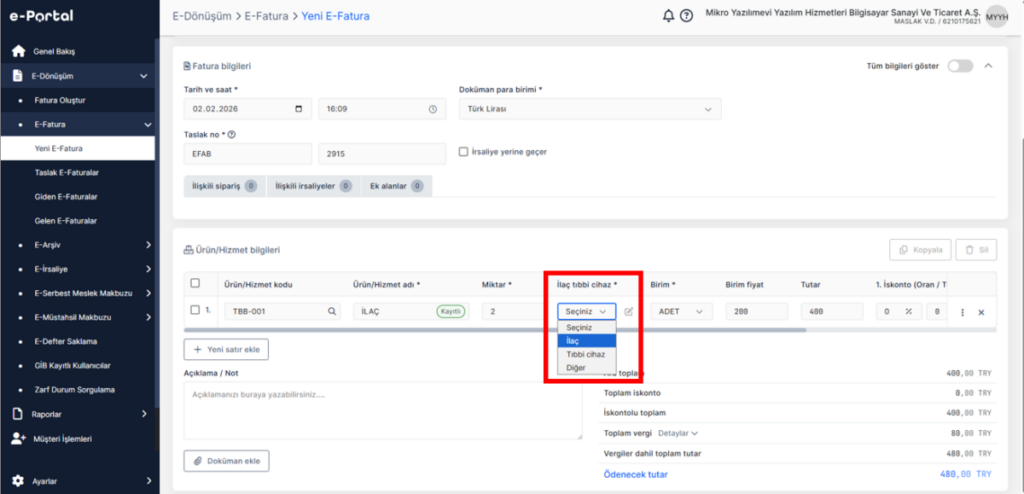Image resolution: width=1024 pixels, height=494 pixels.
Task: Click the edit pencil icon beside İlaç dropdown
Action: (629, 312)
